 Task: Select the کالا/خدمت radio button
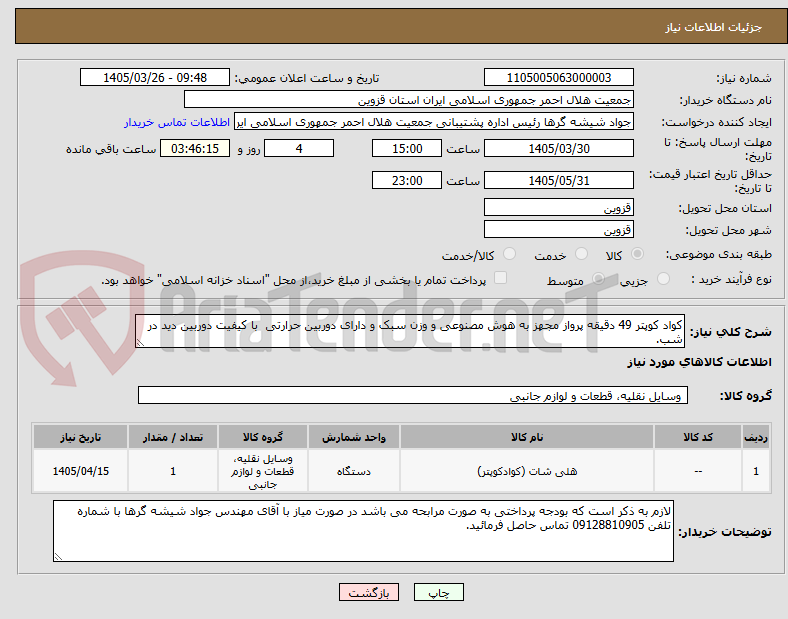tap(510, 254)
